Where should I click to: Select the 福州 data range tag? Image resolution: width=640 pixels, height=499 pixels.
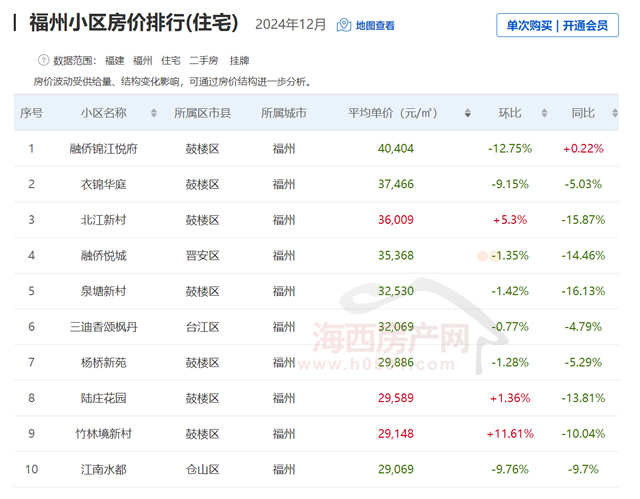(x=142, y=61)
